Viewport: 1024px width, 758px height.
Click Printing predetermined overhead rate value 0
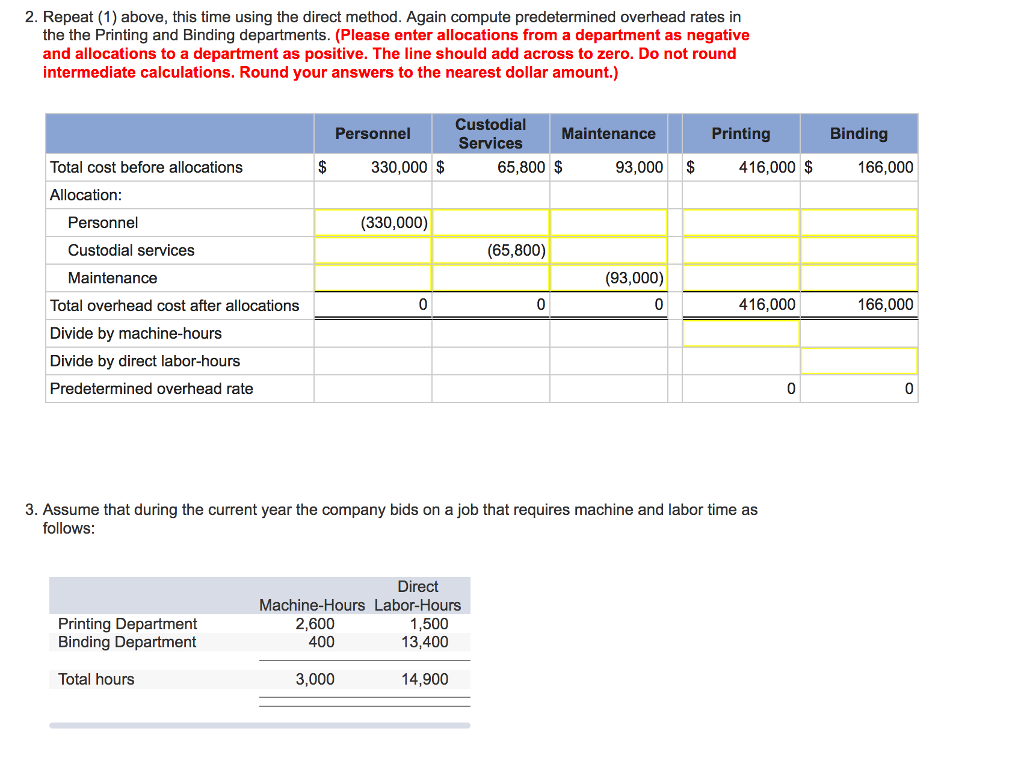(x=791, y=389)
